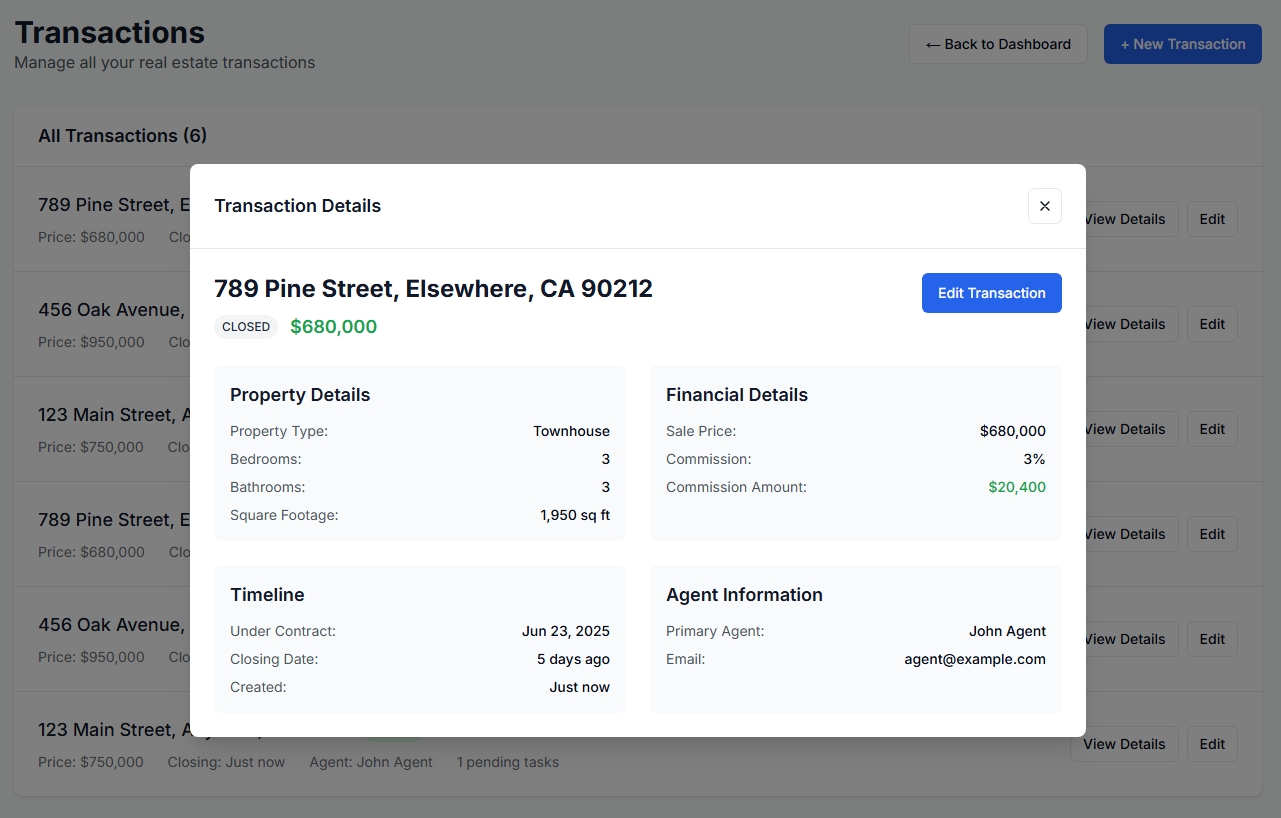Screen dimensions: 1281x818
Task: Edit the row showing 1 pending tasks
Action: point(1212,744)
